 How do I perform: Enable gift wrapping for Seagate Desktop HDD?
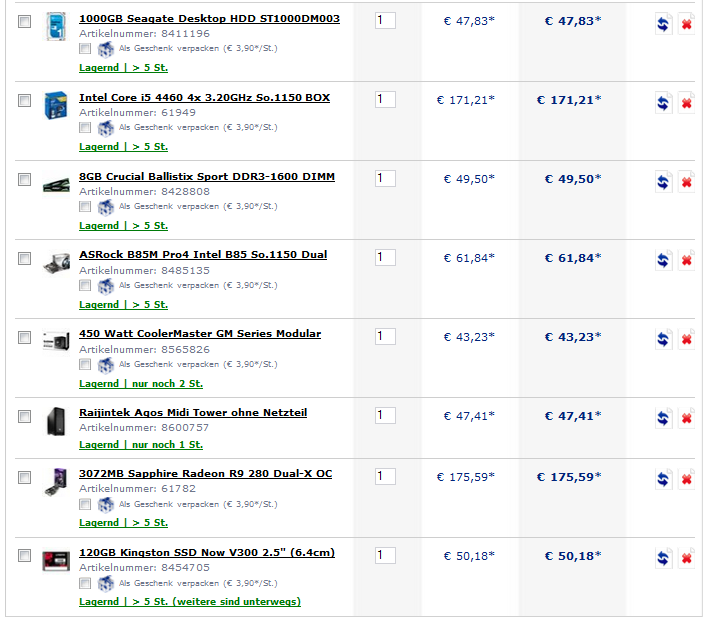[85, 48]
